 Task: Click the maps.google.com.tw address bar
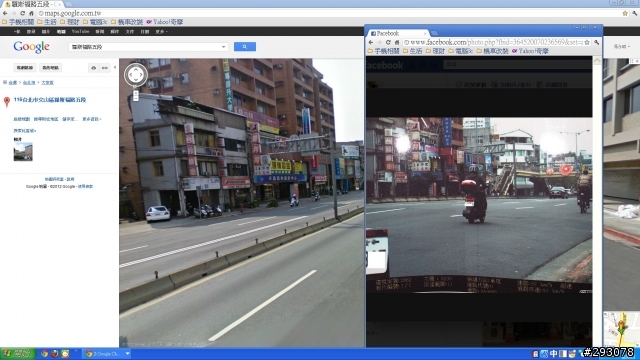(327, 13)
